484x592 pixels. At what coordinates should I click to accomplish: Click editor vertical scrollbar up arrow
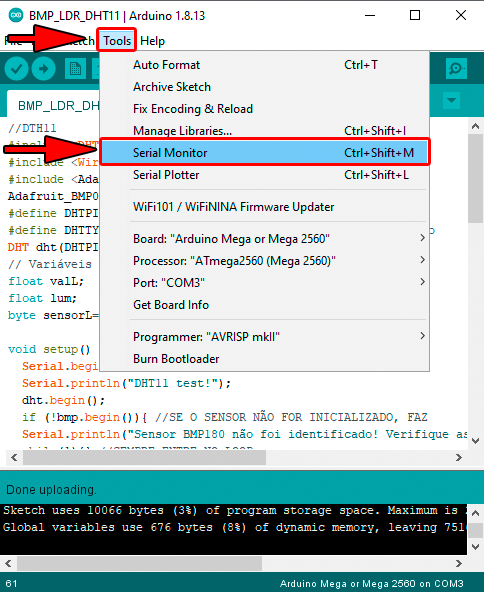click(475, 126)
